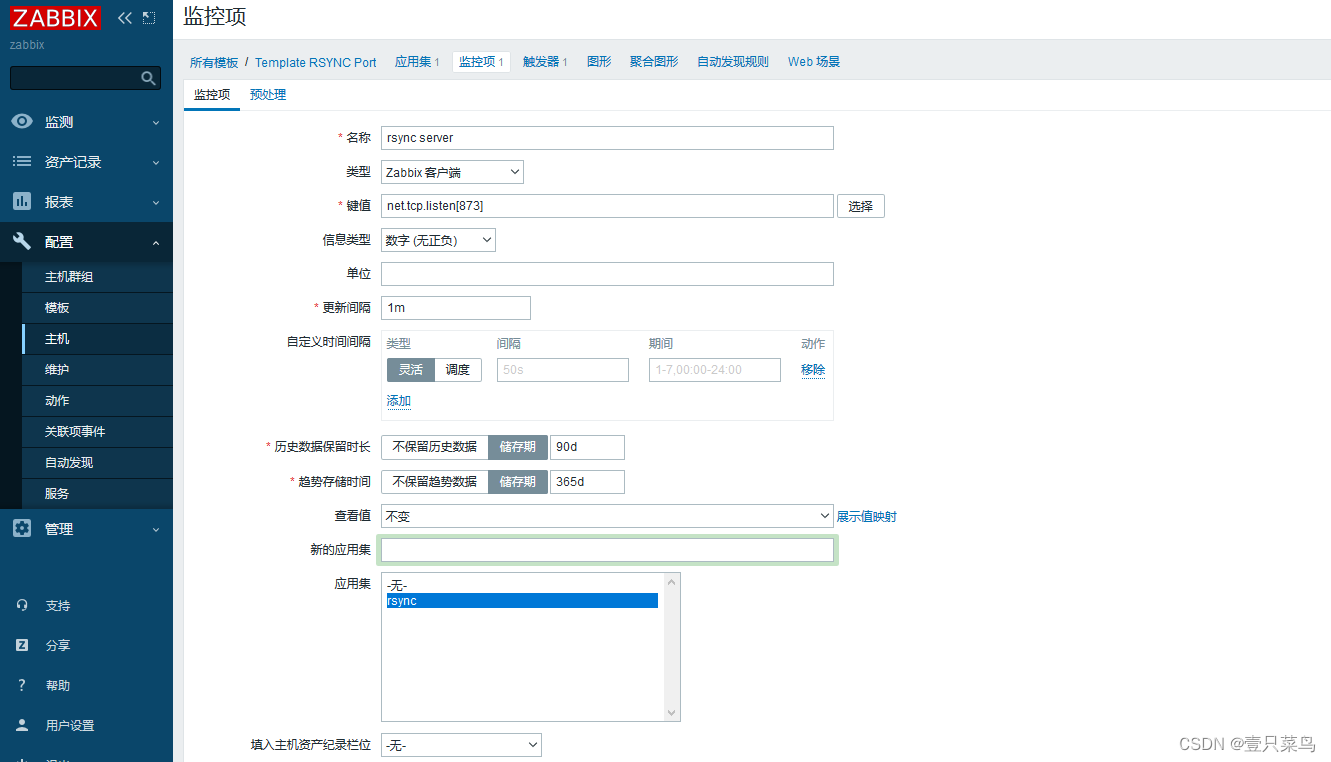Click the 选择 key button

coord(861,206)
